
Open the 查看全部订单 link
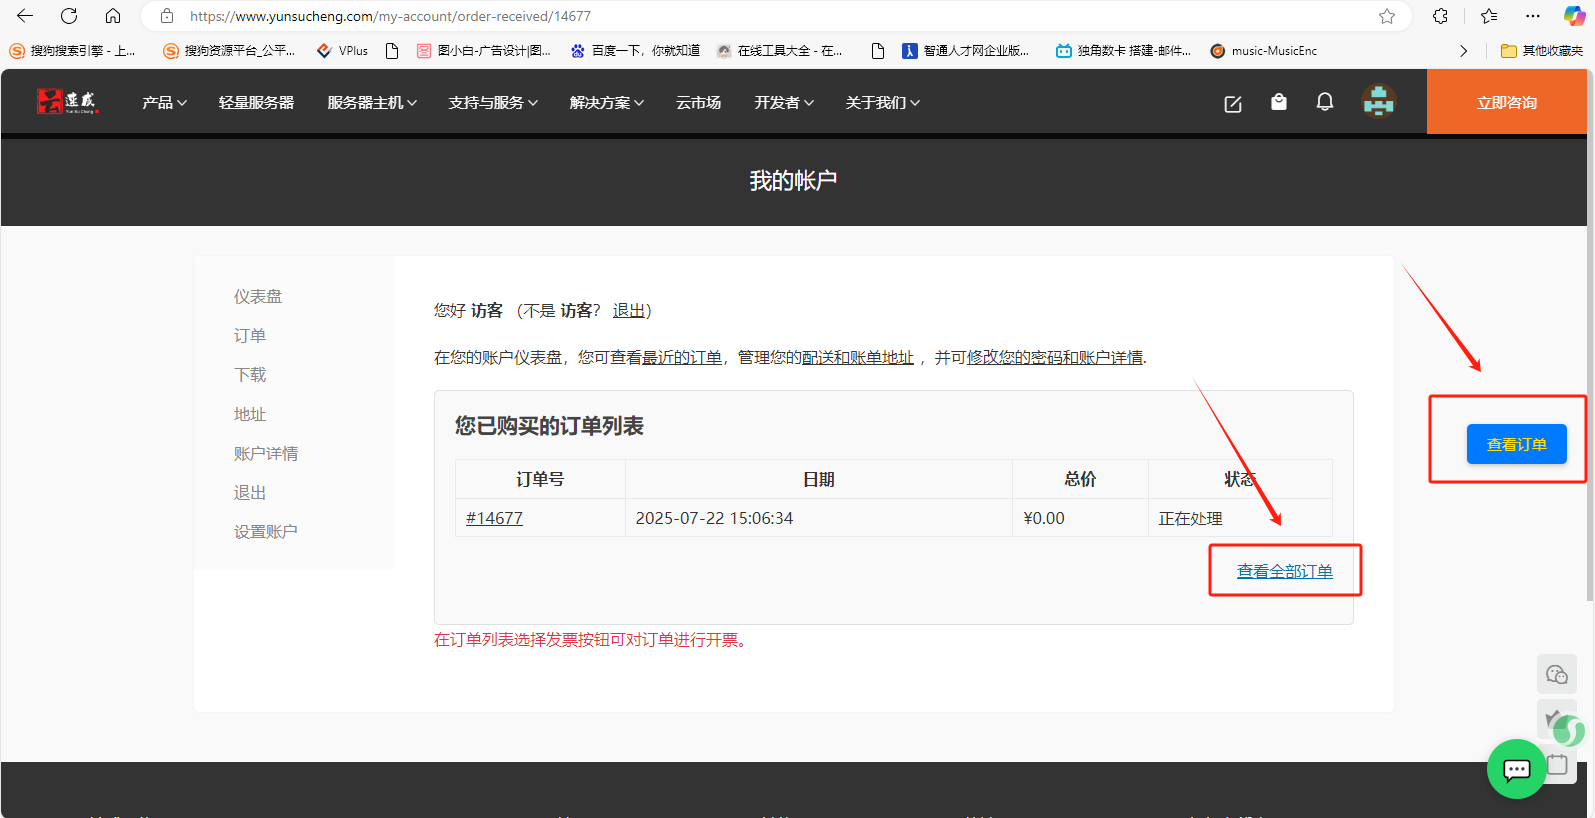[x=1284, y=571]
